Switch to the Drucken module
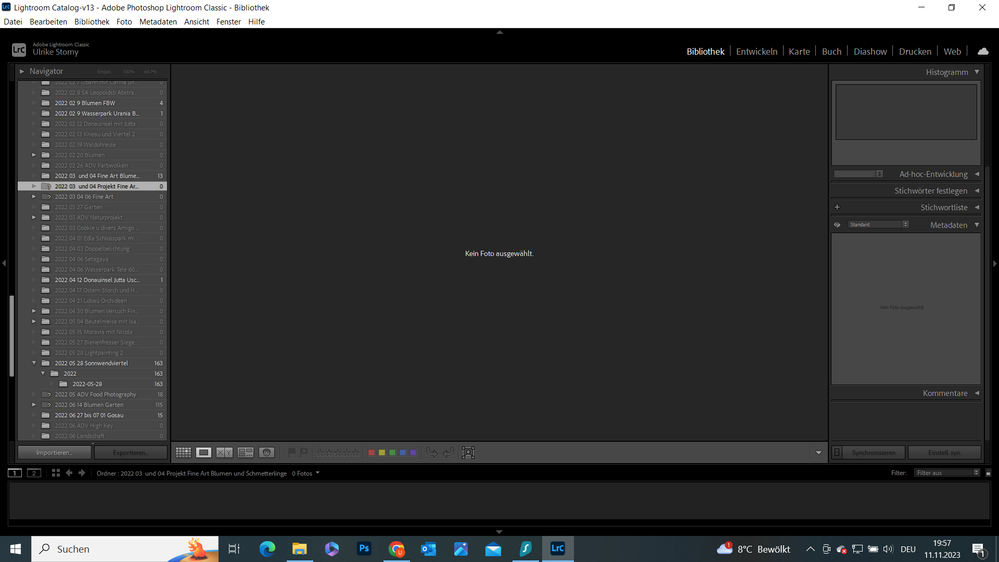The height and width of the screenshot is (562, 999). (915, 52)
